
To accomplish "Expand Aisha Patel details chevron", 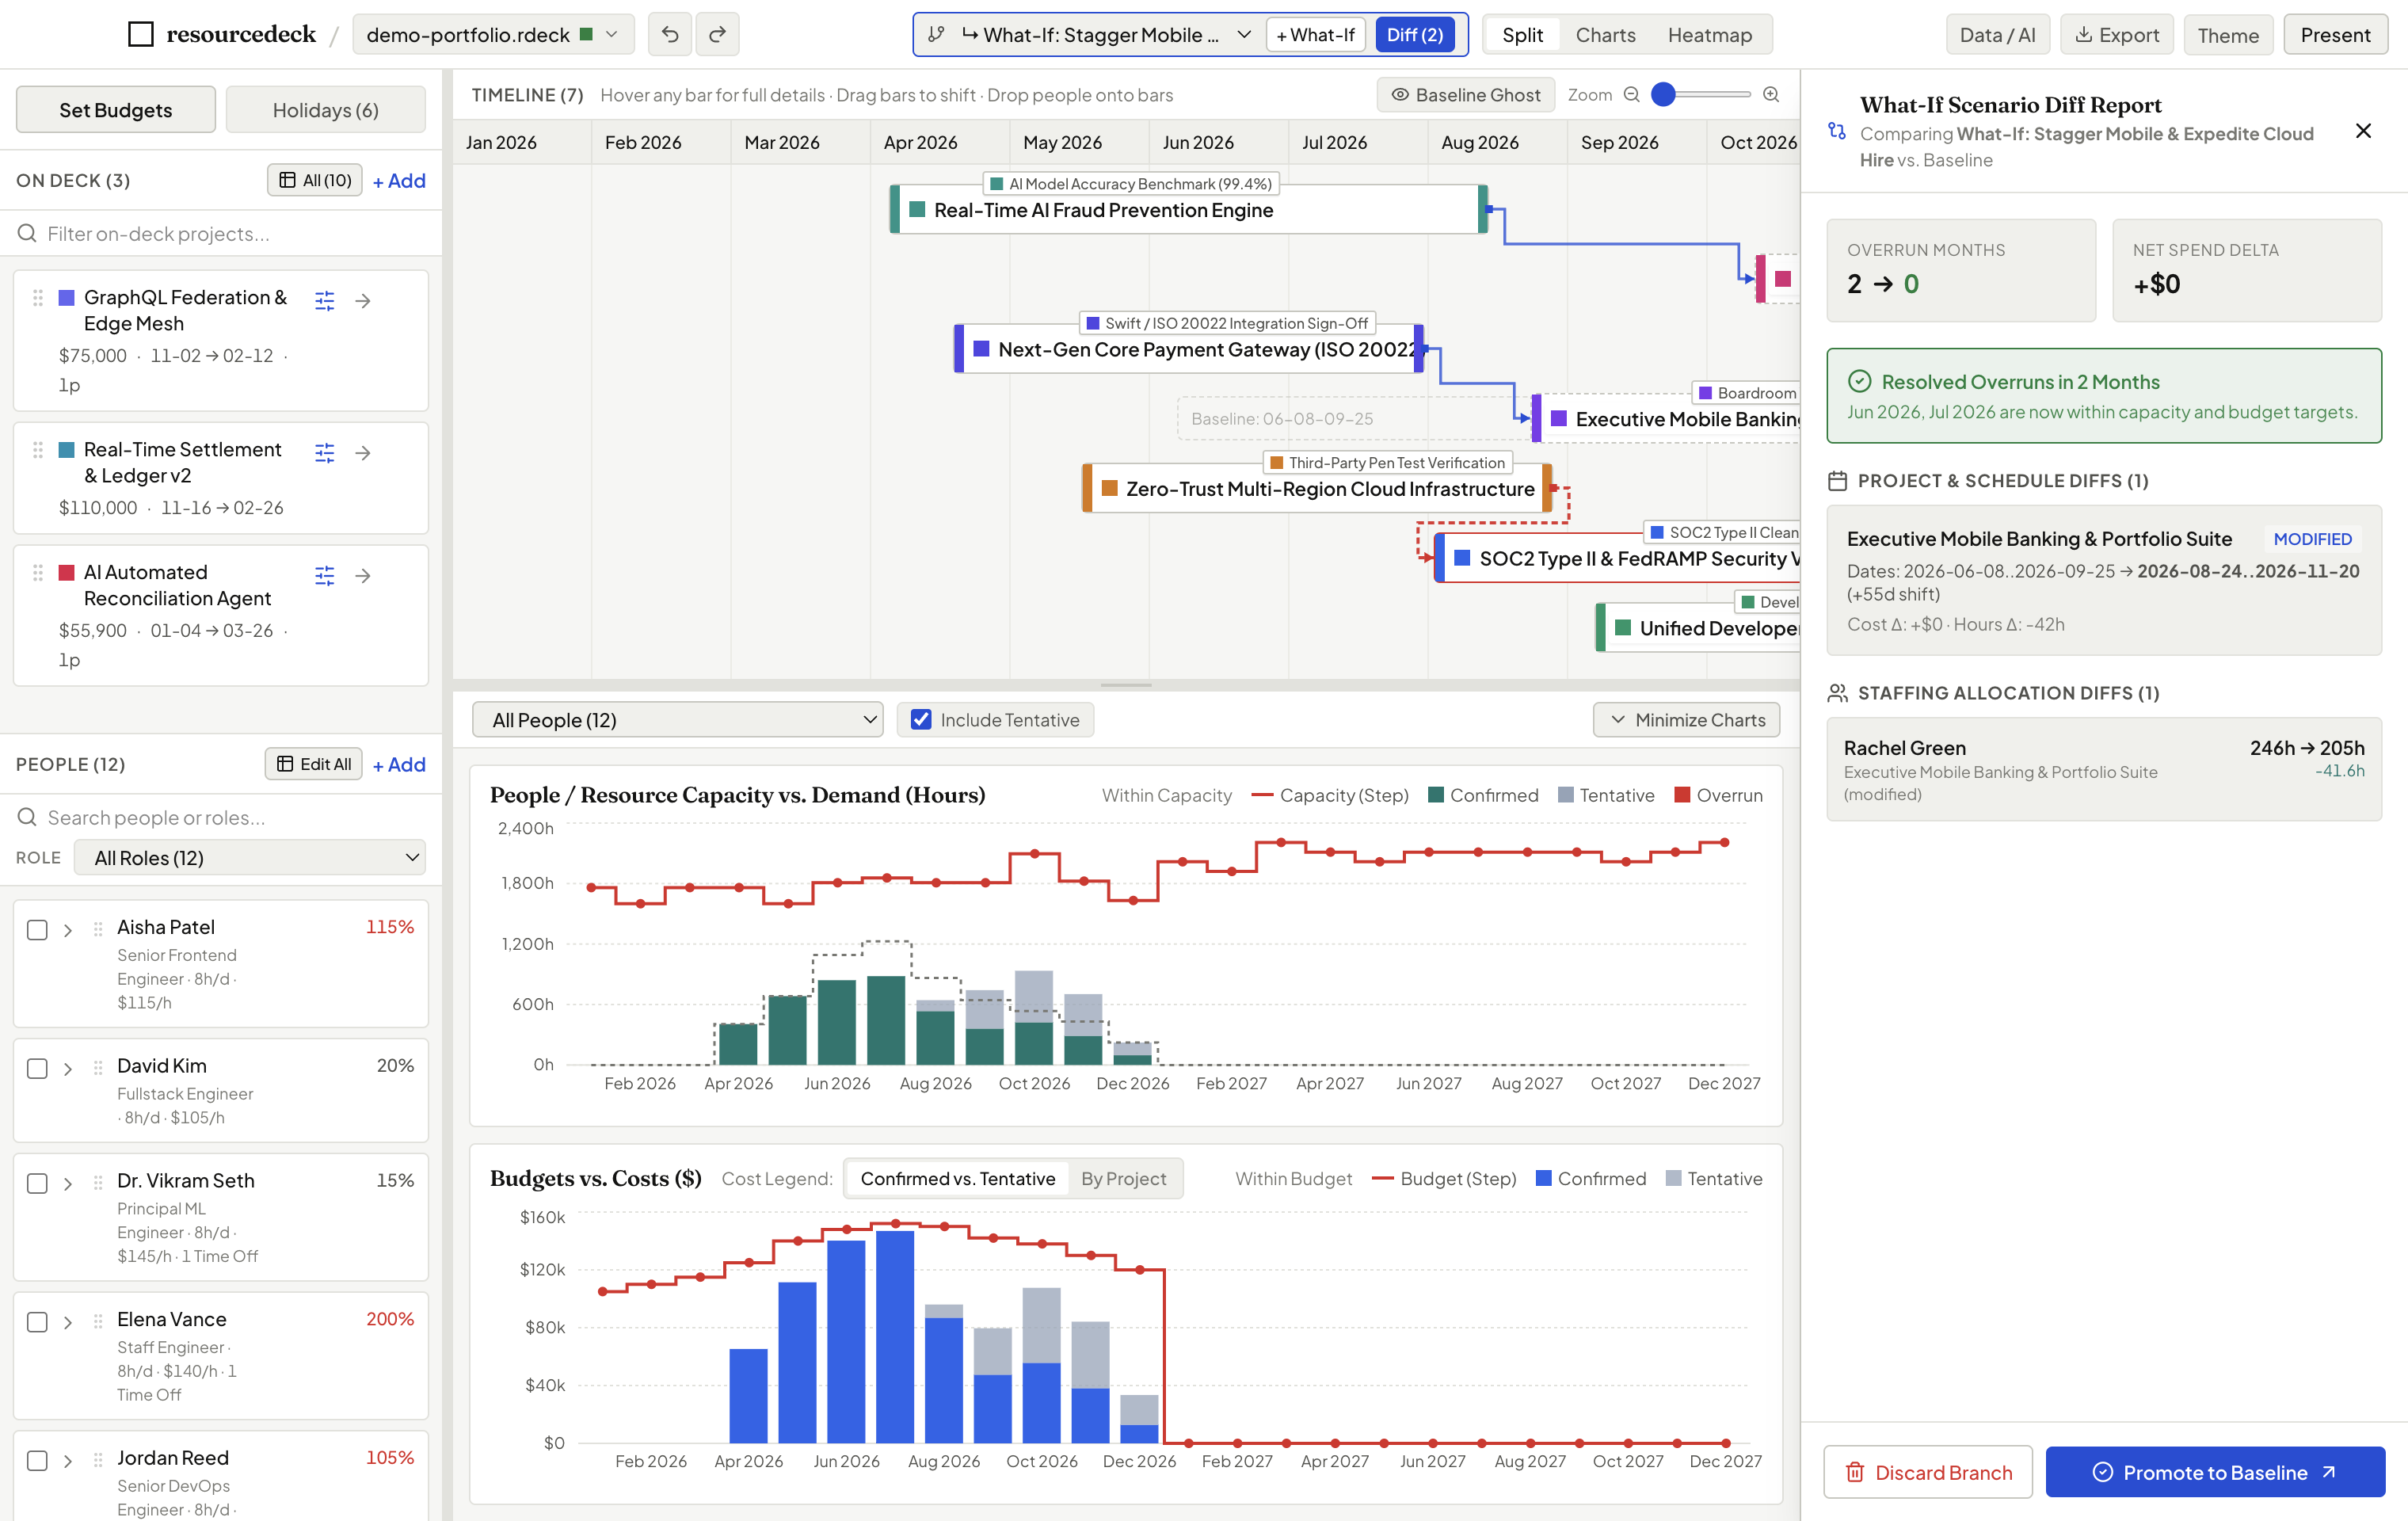I will coord(68,930).
